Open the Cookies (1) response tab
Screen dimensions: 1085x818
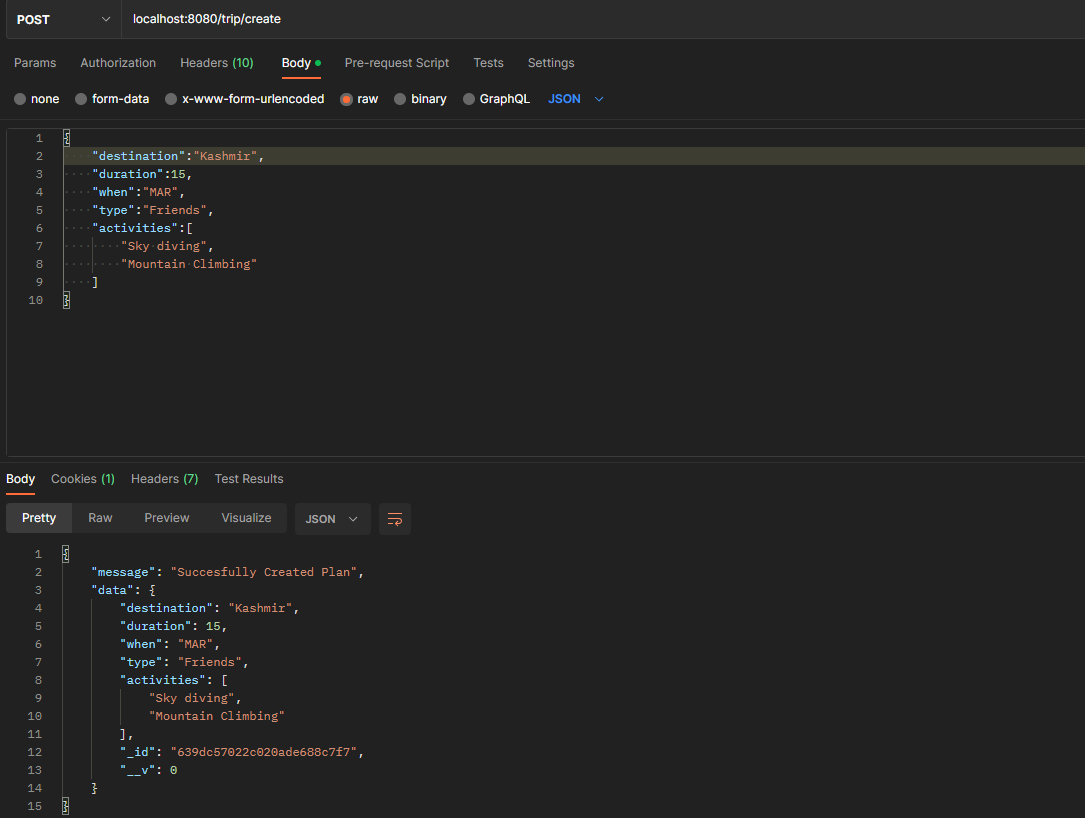83,479
